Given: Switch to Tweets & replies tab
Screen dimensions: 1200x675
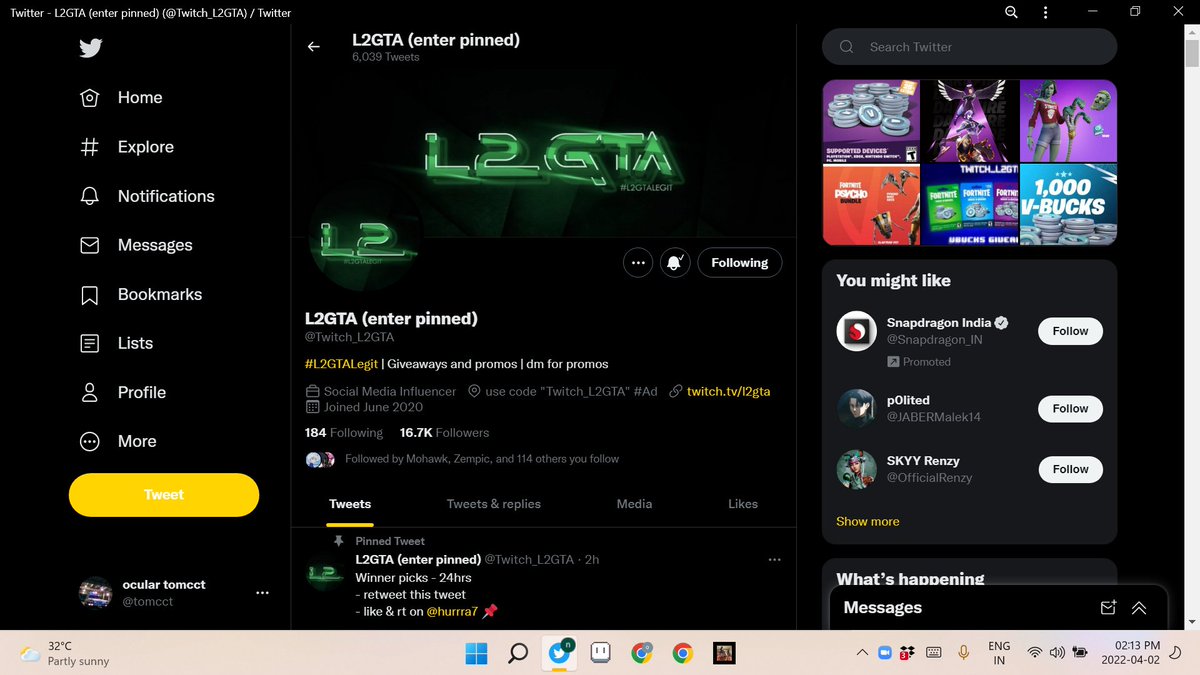Looking at the screenshot, I should [x=494, y=504].
